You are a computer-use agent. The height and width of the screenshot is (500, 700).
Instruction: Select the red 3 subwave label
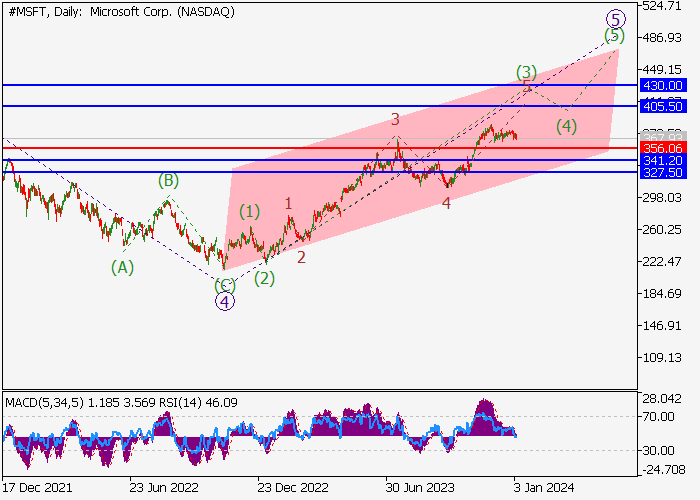coord(395,120)
